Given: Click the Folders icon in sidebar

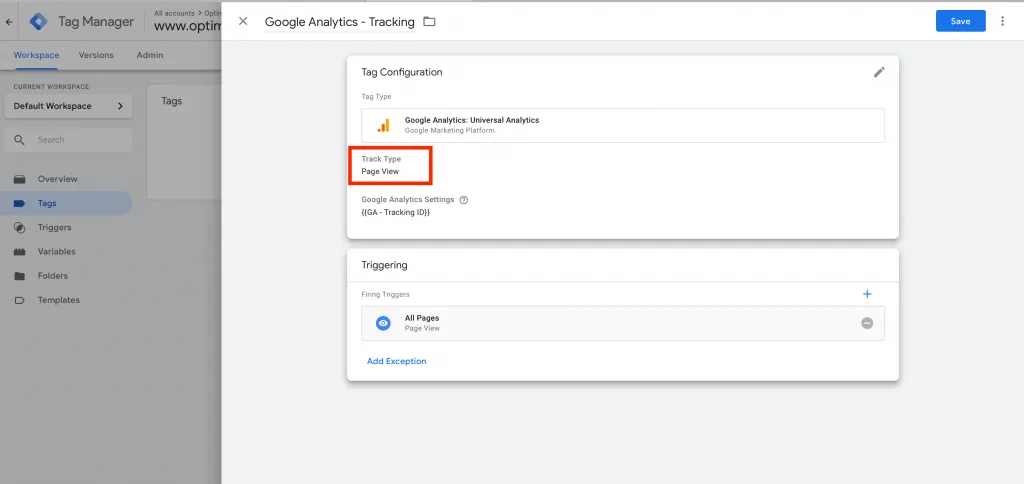Looking at the screenshot, I should [x=20, y=276].
